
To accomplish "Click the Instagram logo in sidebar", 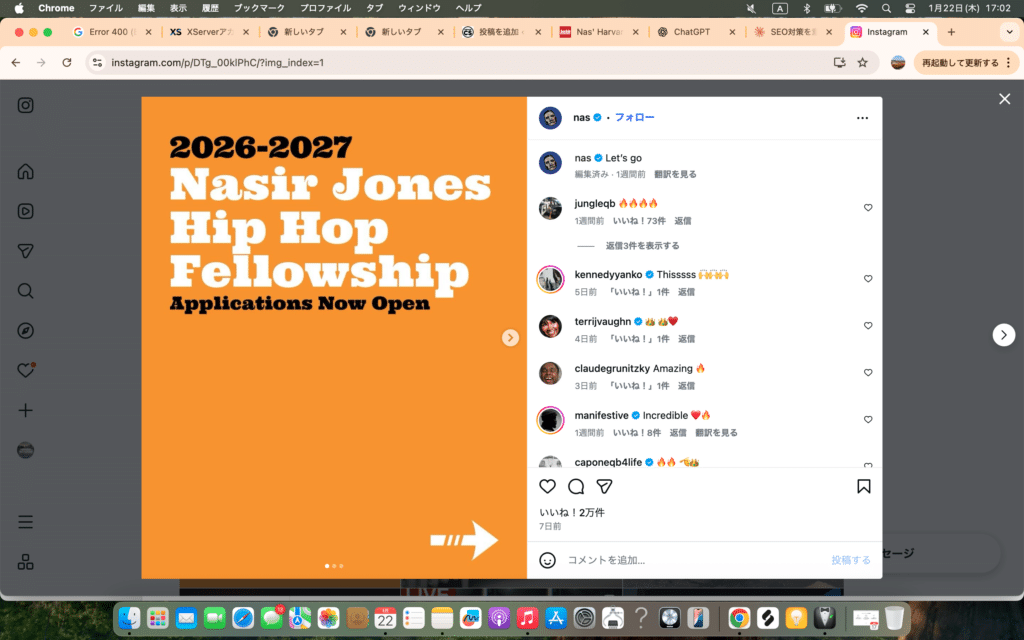I will [25, 105].
